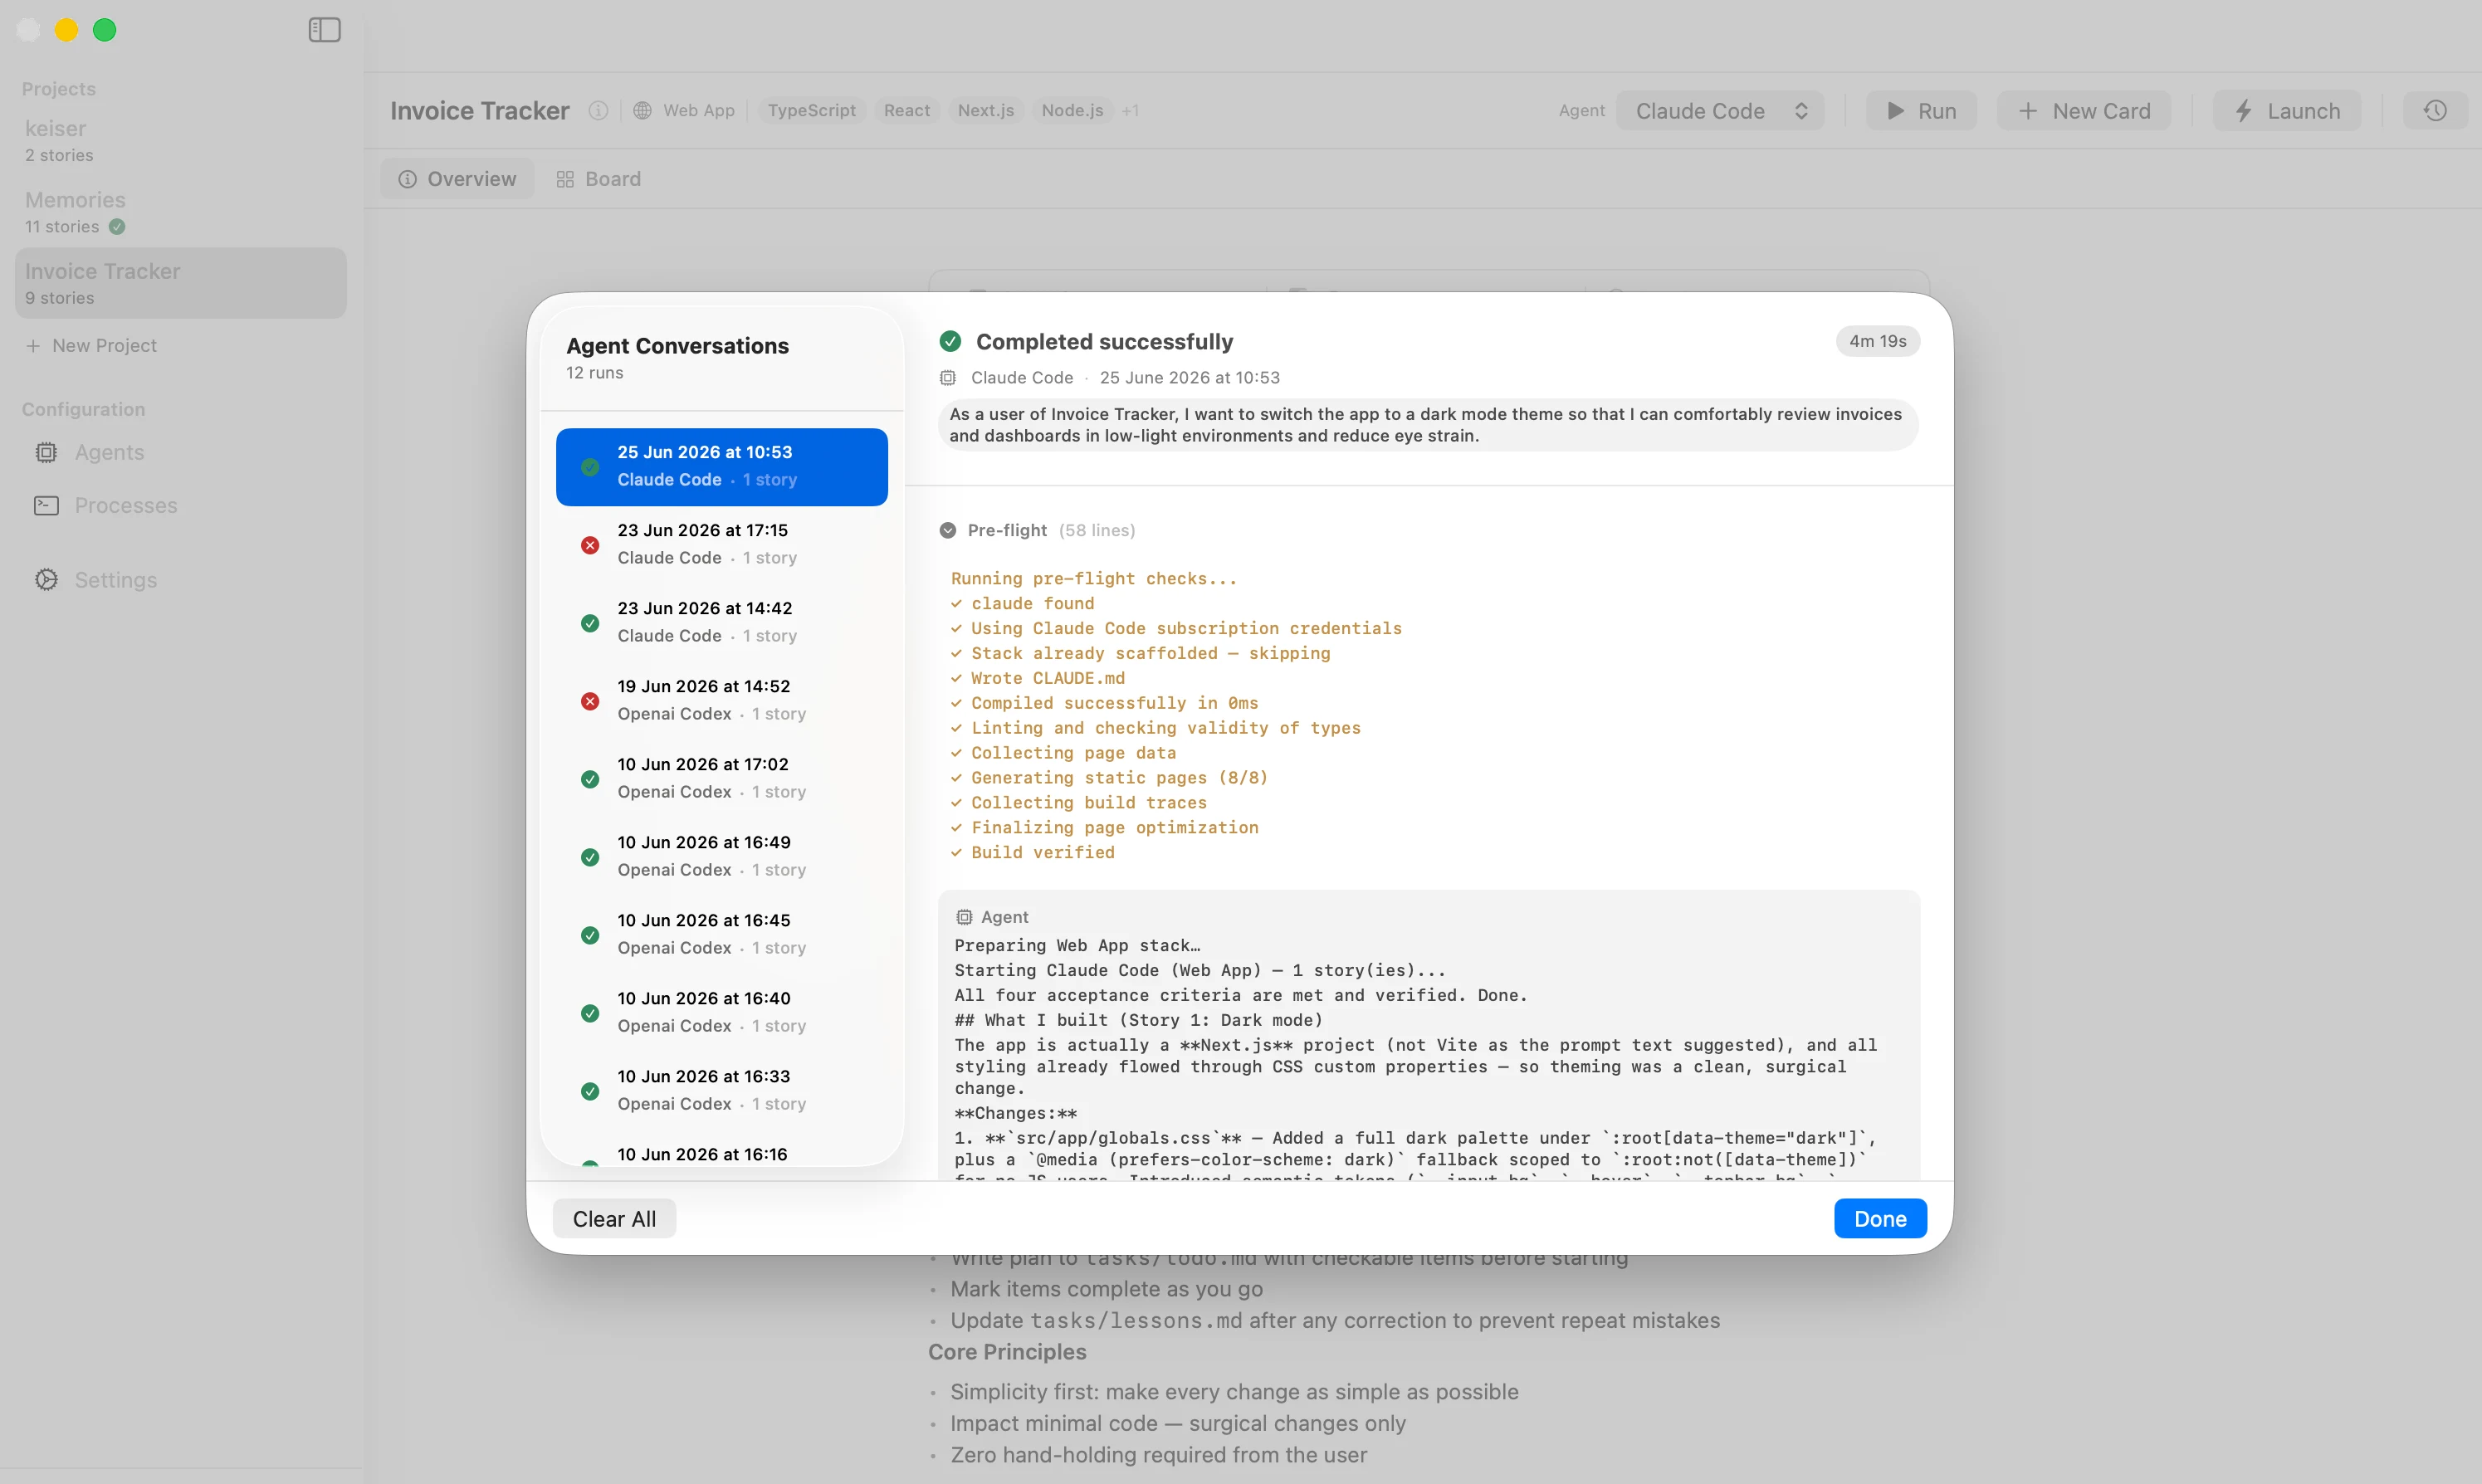The width and height of the screenshot is (2482, 1484).
Task: Click the React tag
Action: (906, 111)
